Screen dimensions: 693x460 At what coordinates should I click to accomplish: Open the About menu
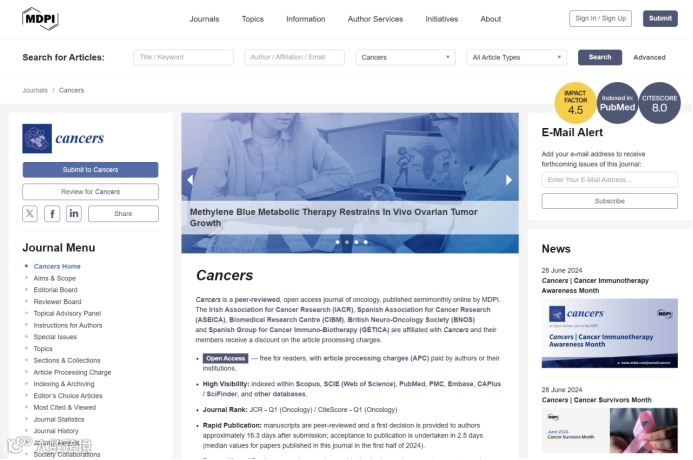tap(491, 19)
